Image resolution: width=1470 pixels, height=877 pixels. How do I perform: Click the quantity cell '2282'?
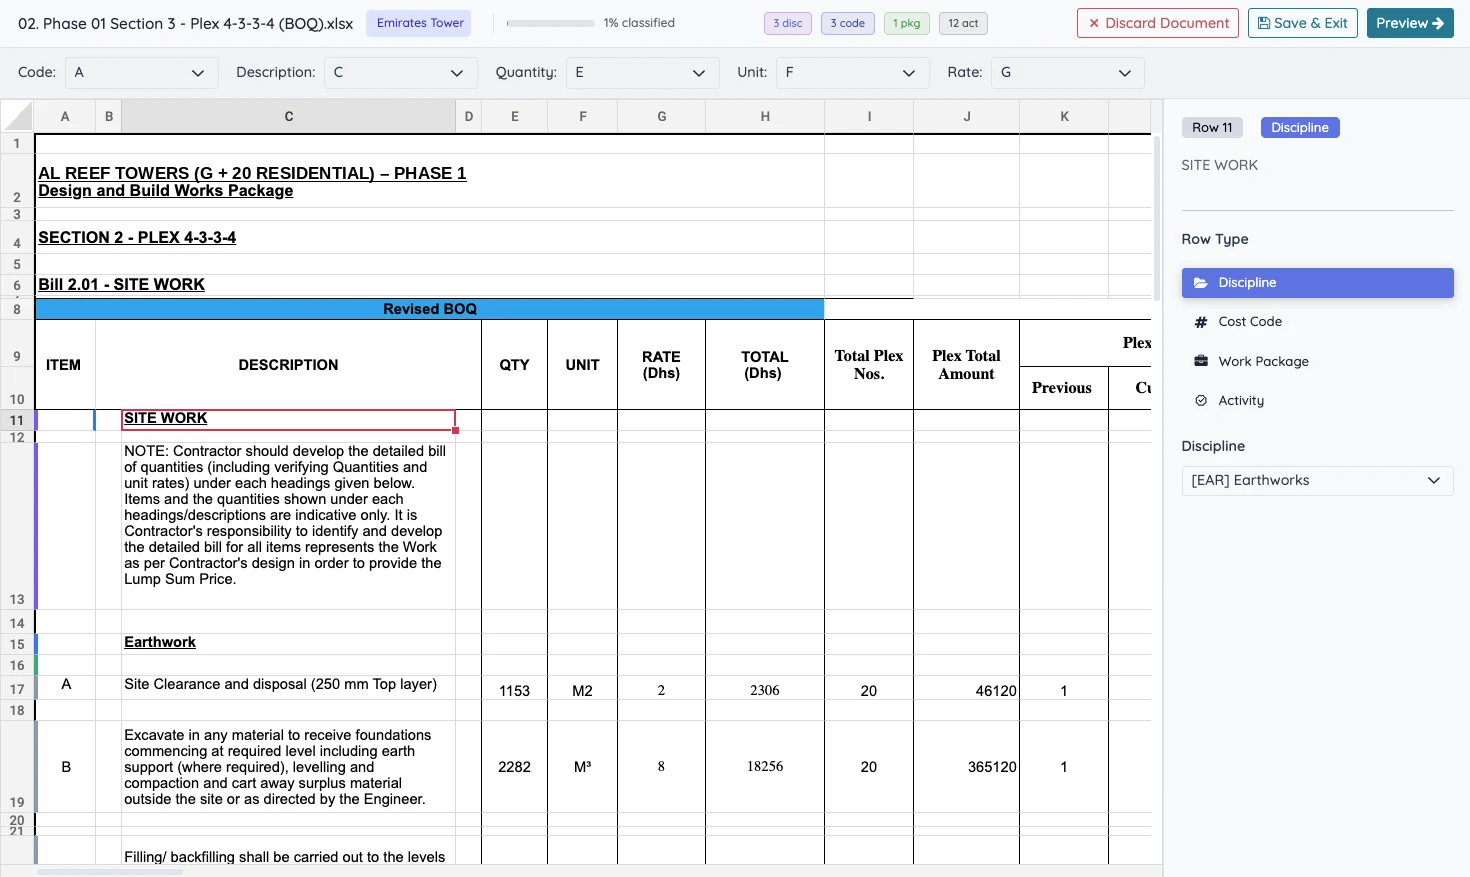(514, 767)
